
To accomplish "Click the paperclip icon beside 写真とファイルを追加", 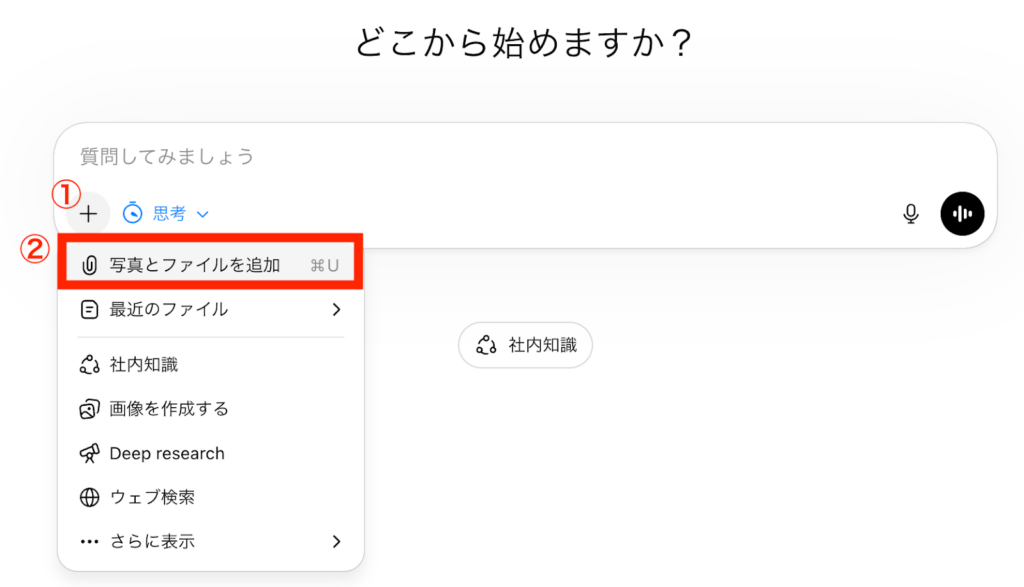I will point(90,262).
